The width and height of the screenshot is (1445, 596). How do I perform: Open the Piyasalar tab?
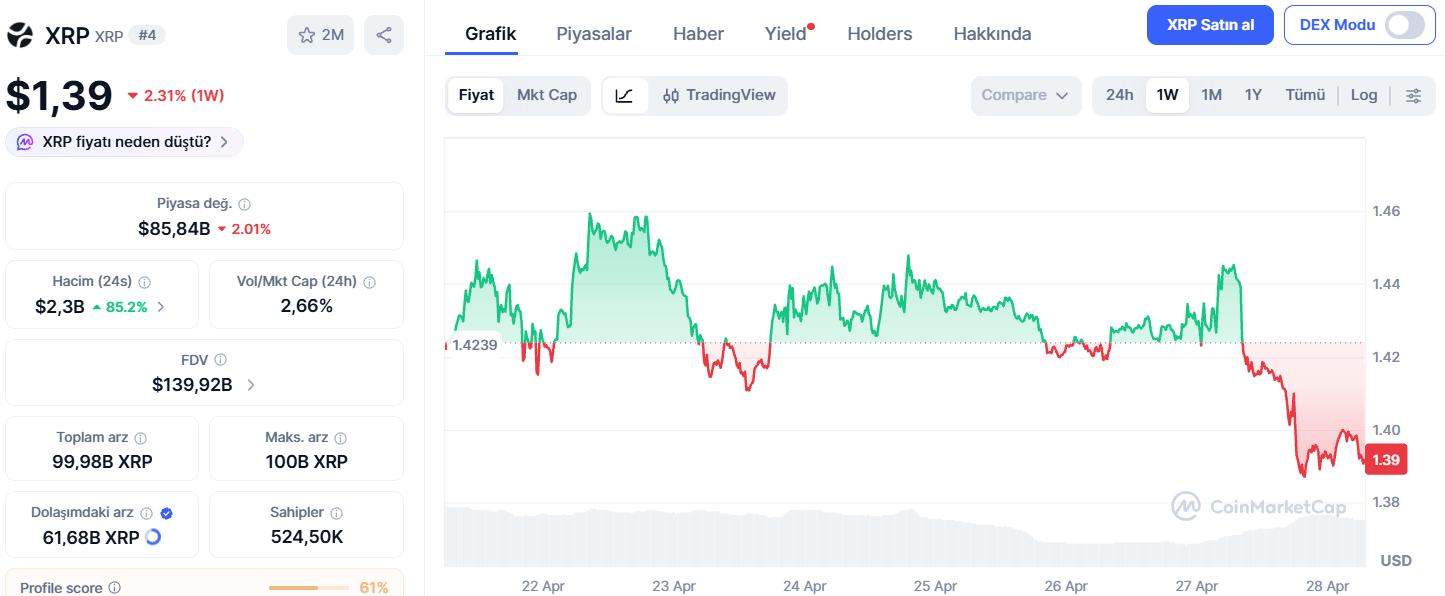[x=594, y=34]
